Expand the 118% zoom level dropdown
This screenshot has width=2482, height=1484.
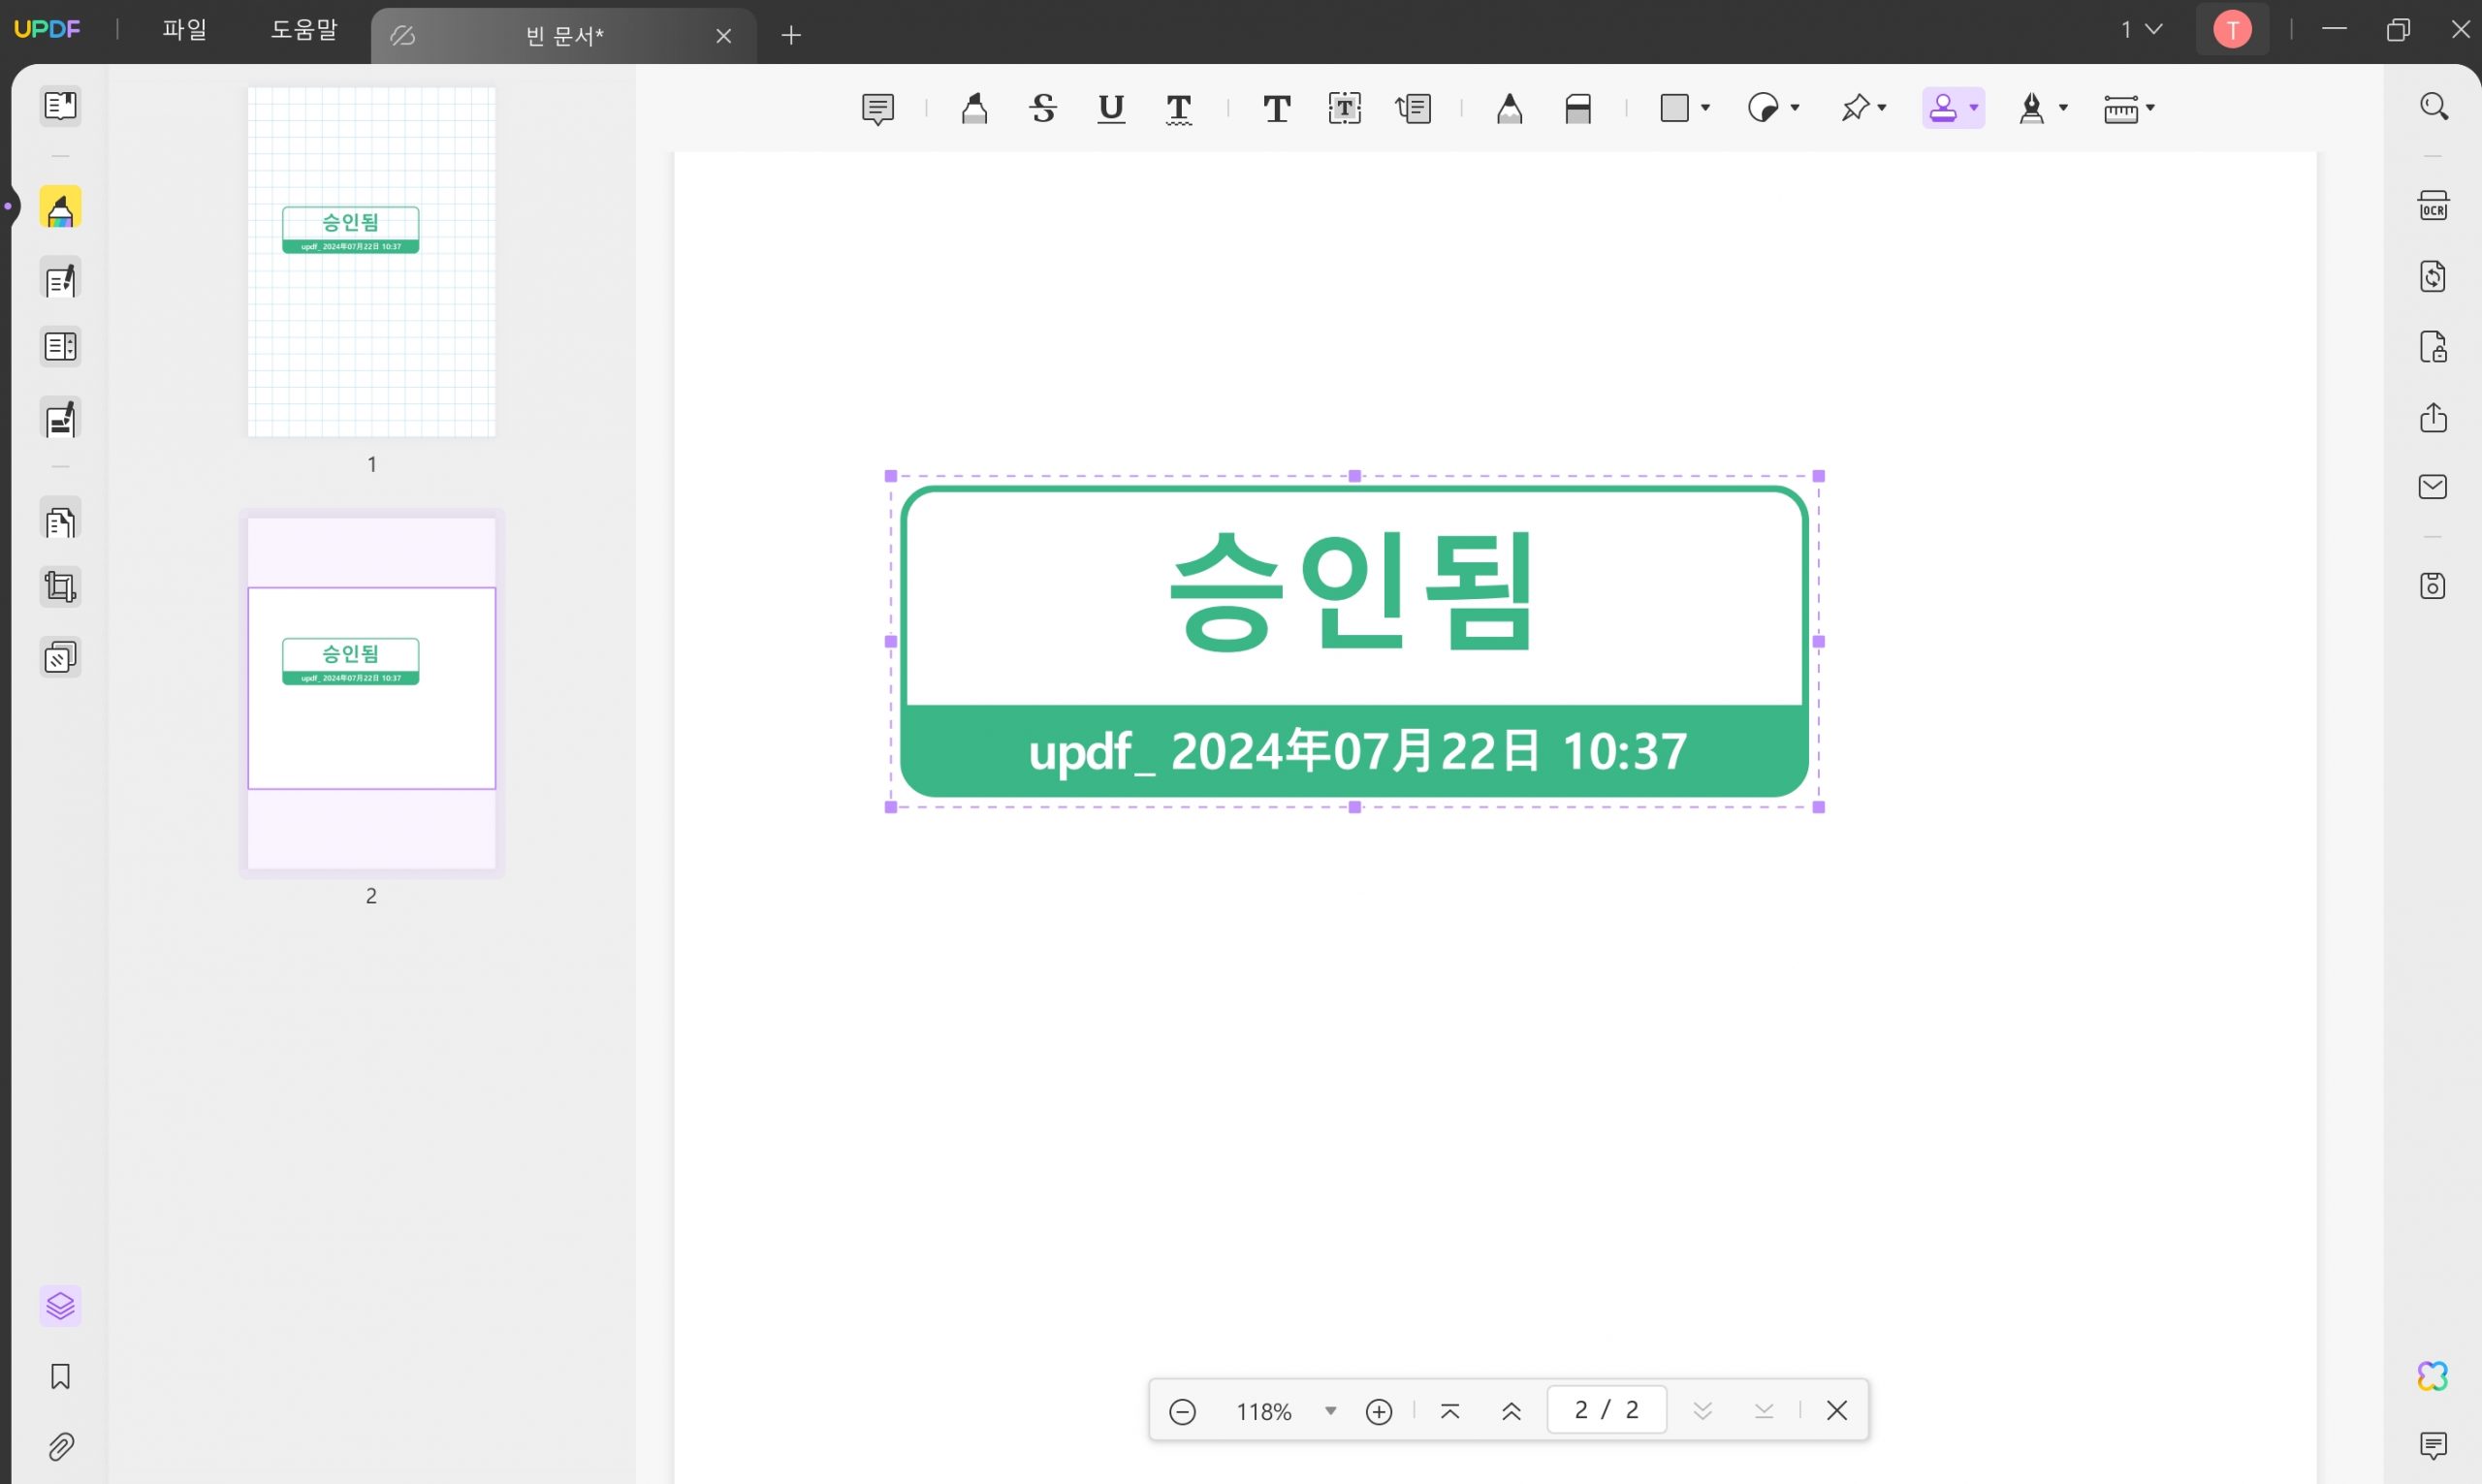tap(1330, 1411)
